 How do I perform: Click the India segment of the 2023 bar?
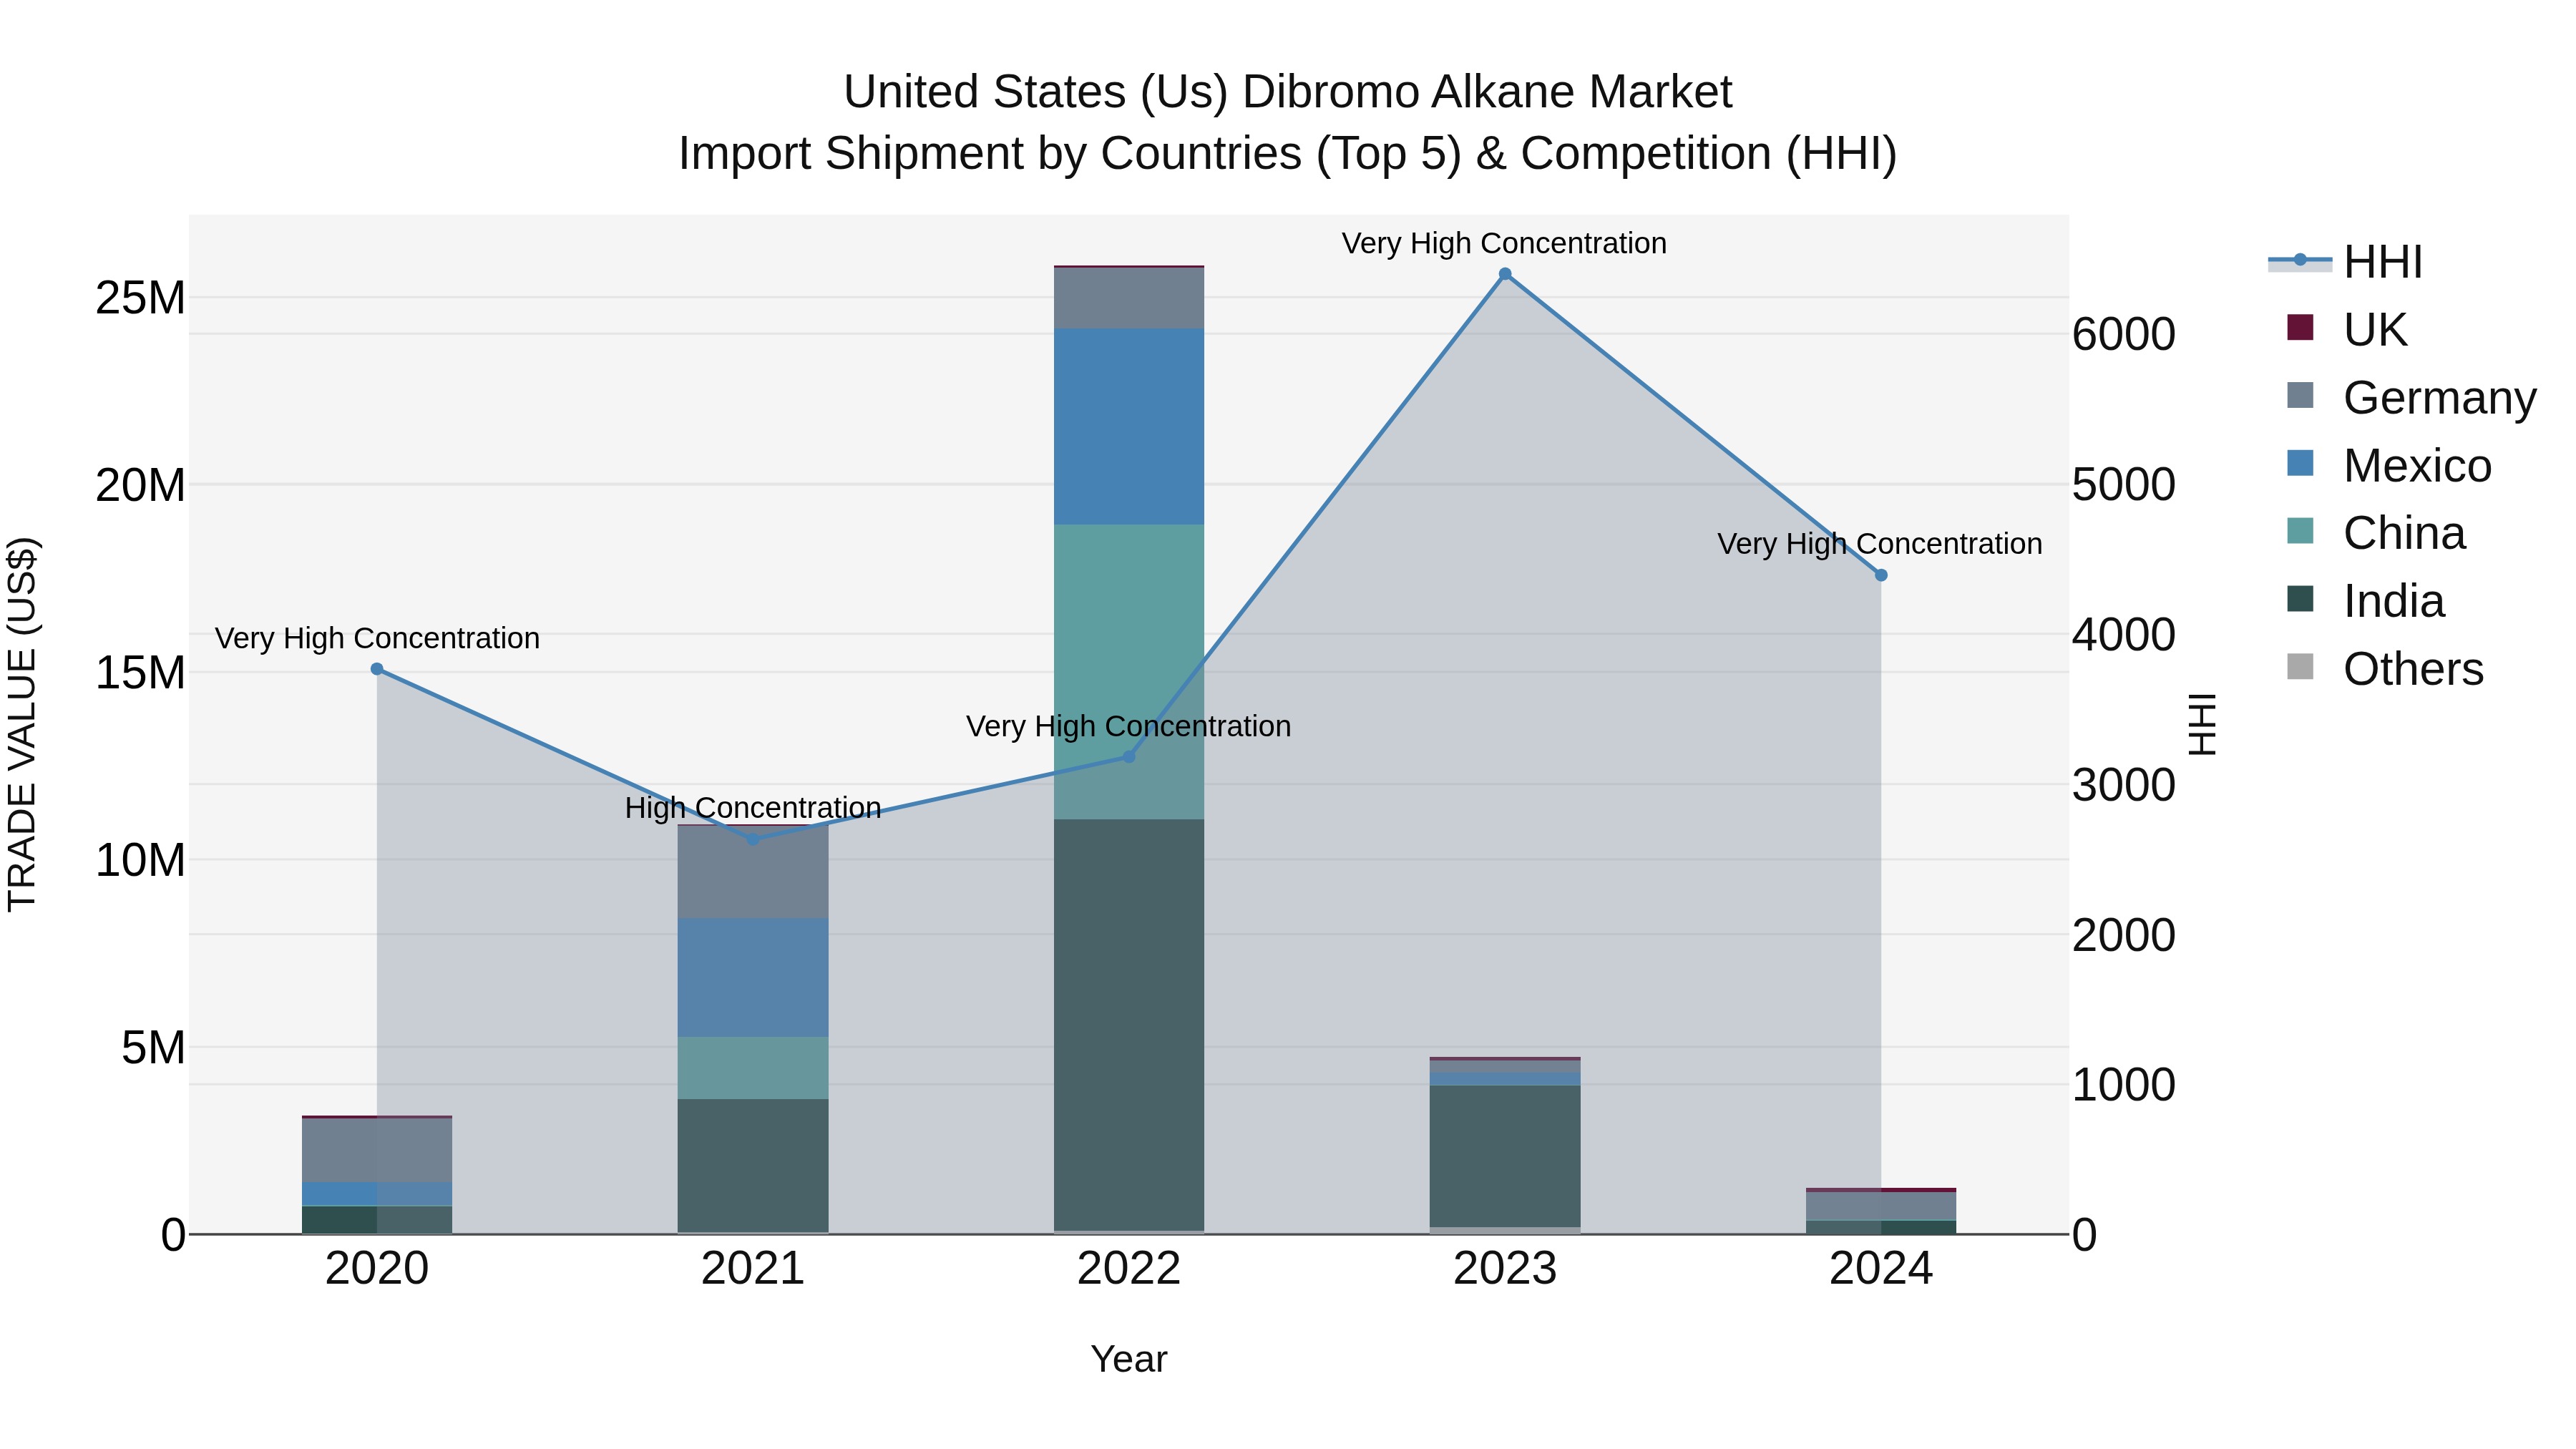1505,1156
